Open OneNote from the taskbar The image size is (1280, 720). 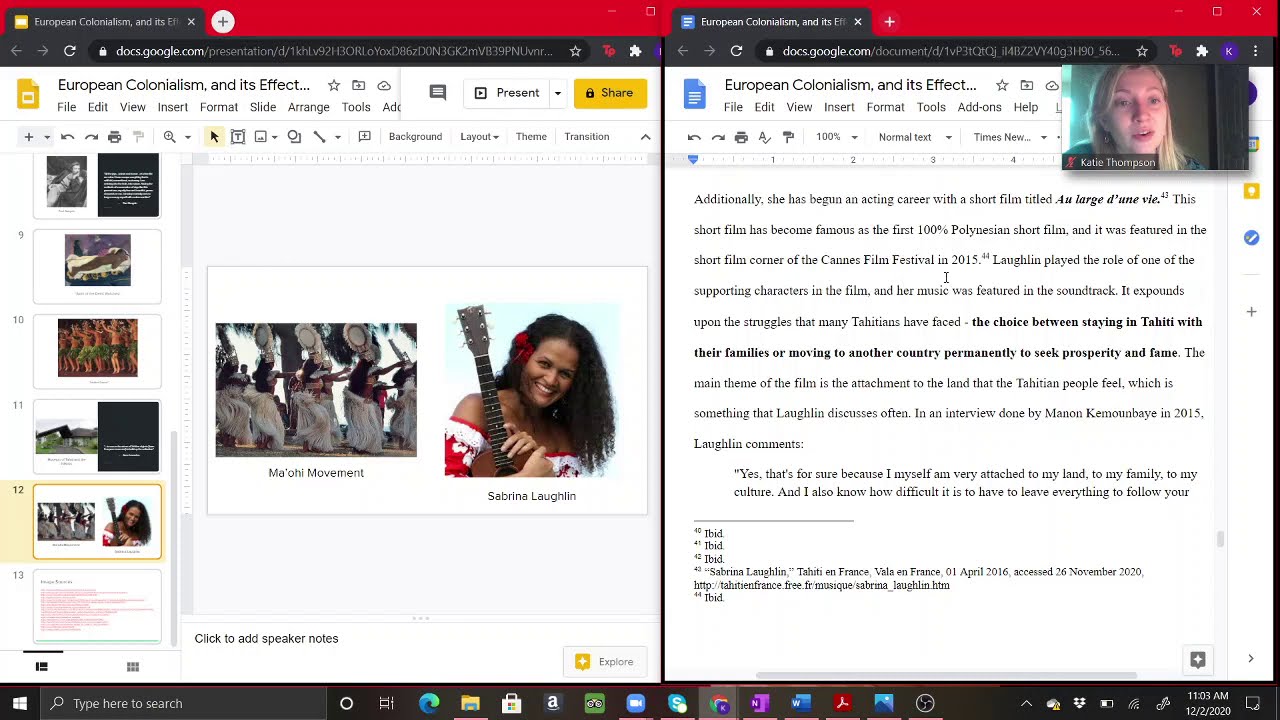click(x=760, y=703)
